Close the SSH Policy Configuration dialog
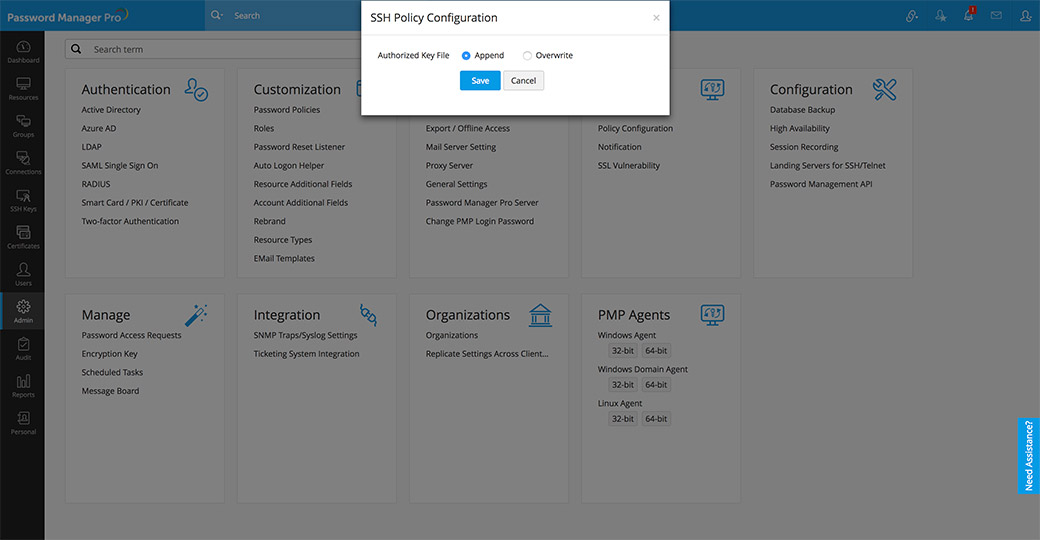1040x540 pixels. click(656, 18)
